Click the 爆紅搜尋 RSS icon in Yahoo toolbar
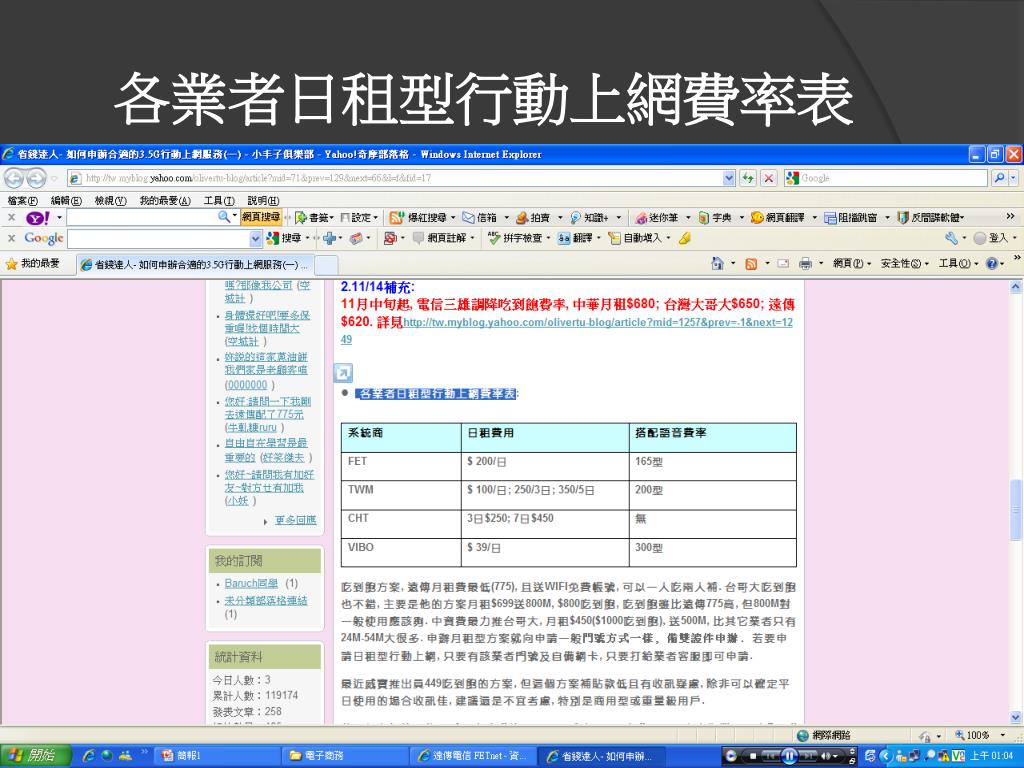 coord(396,217)
